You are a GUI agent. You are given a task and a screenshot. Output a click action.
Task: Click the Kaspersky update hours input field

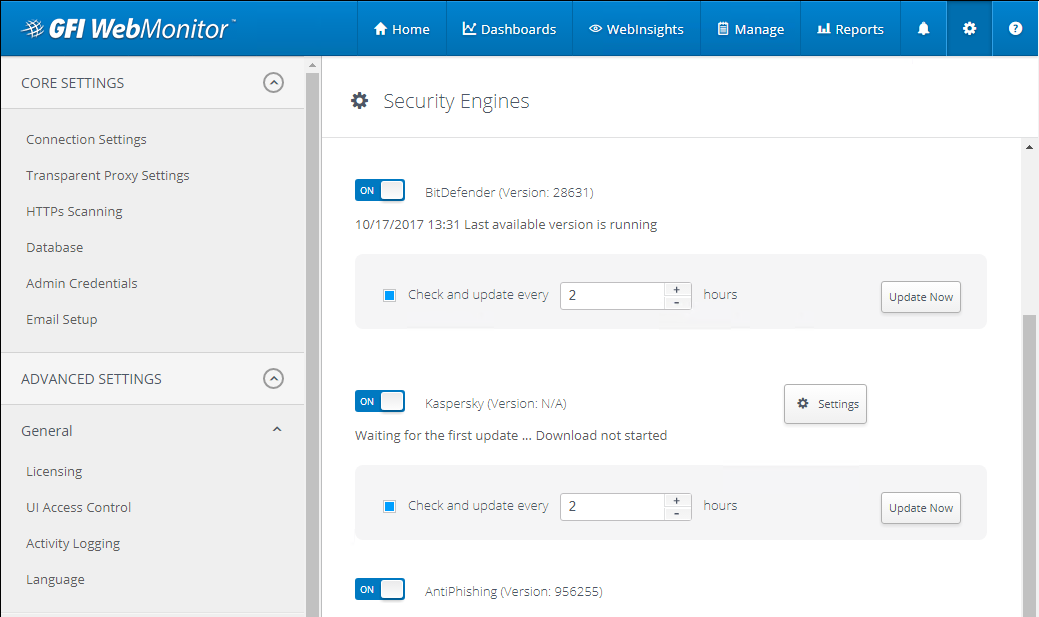coord(612,506)
